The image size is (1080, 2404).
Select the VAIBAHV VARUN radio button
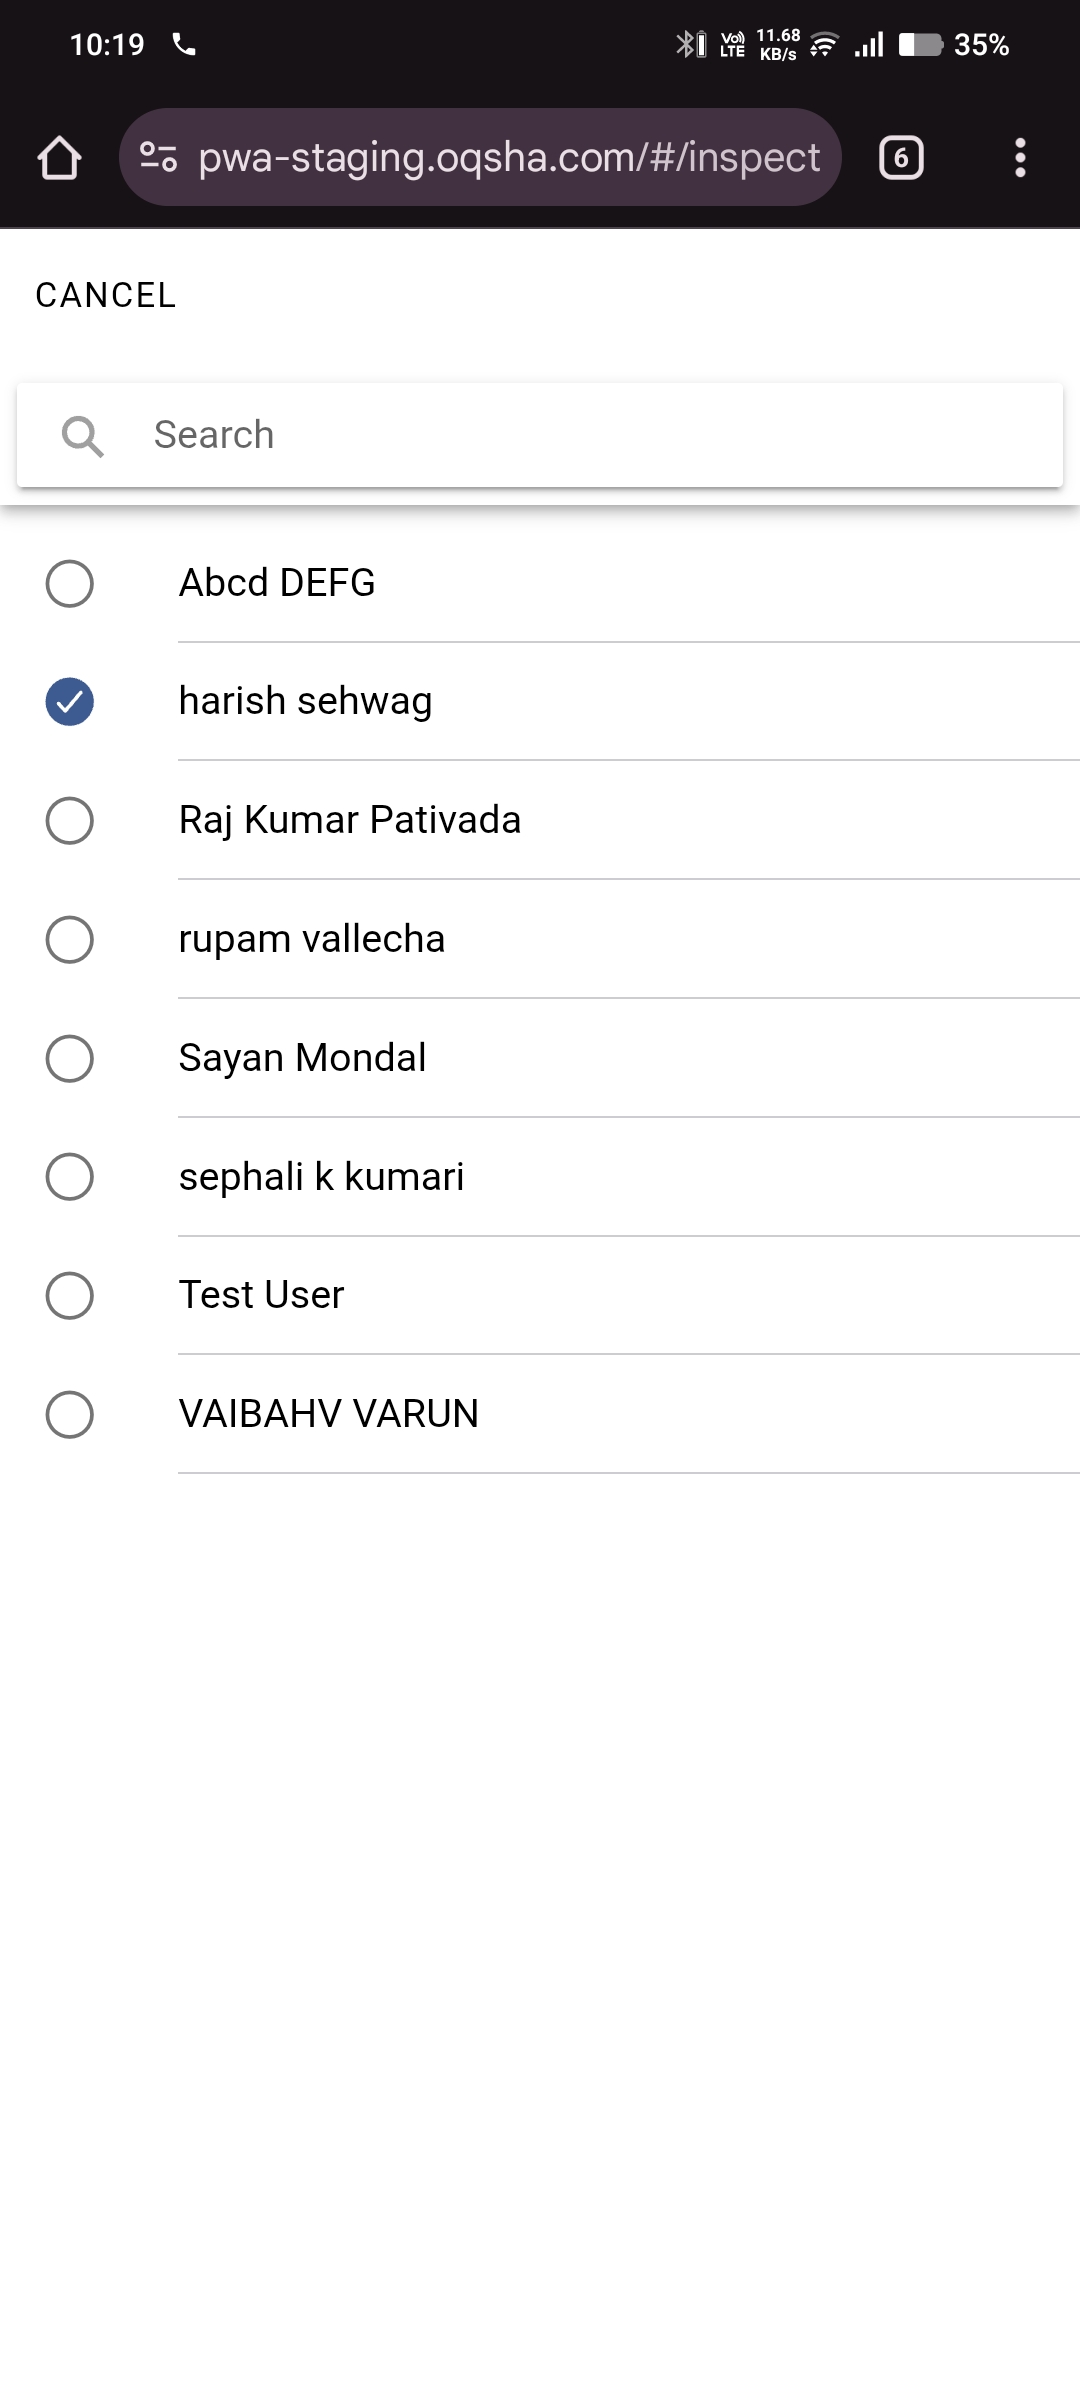coord(70,1415)
